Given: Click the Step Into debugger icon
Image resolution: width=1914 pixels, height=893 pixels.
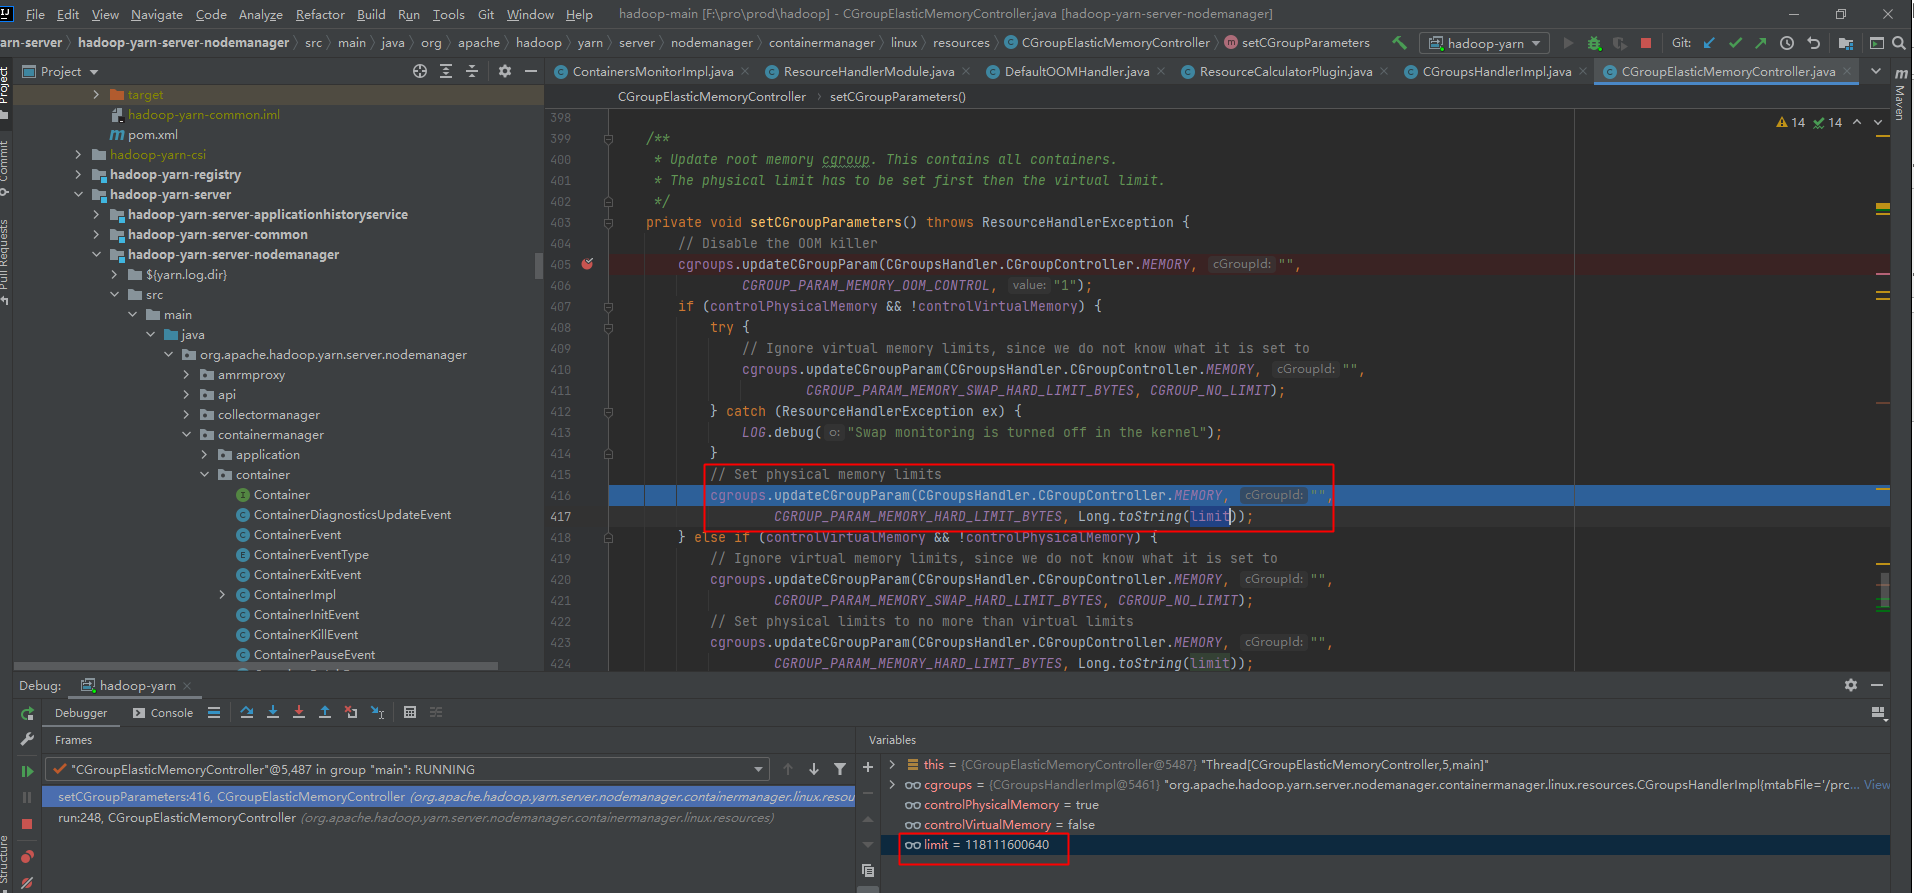Looking at the screenshot, I should pyautogui.click(x=273, y=712).
